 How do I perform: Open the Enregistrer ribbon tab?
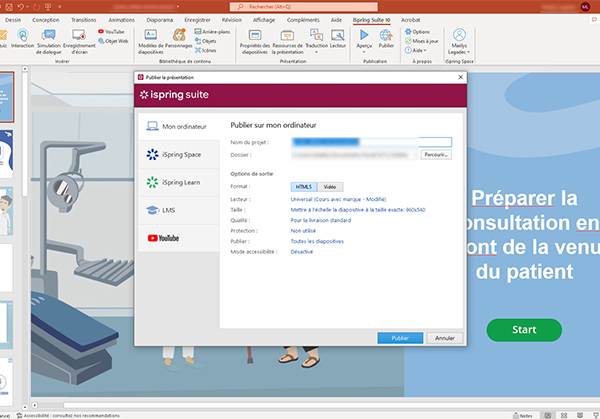click(197, 20)
